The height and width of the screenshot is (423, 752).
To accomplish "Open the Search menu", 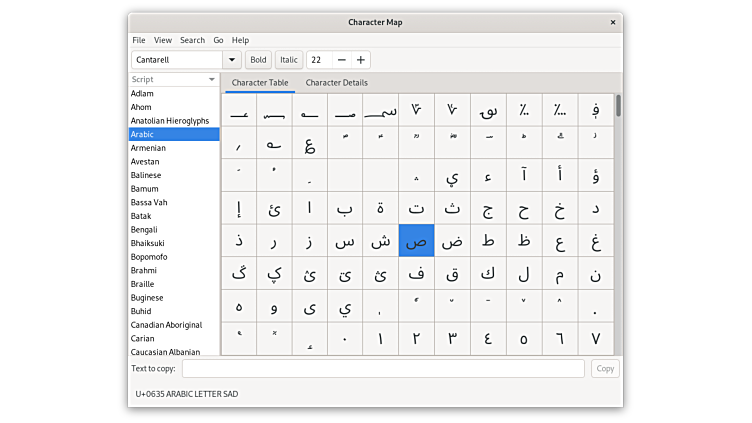I will 192,40.
